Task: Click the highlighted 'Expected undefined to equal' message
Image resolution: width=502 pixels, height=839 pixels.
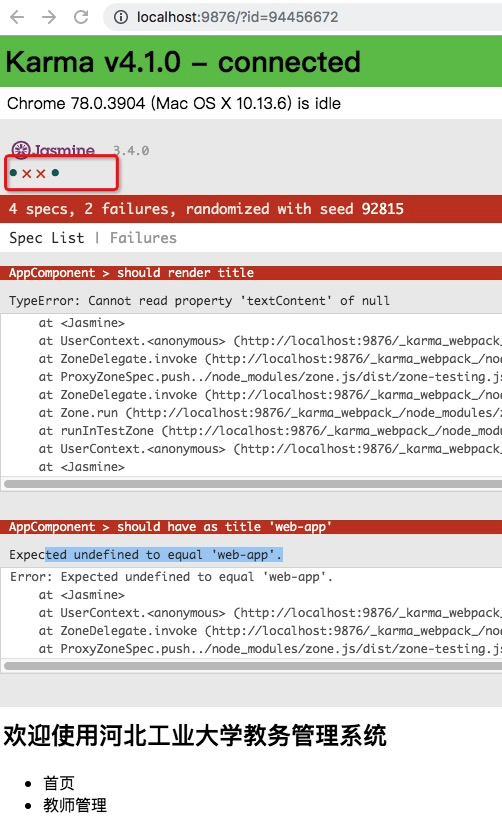Action: pos(146,555)
